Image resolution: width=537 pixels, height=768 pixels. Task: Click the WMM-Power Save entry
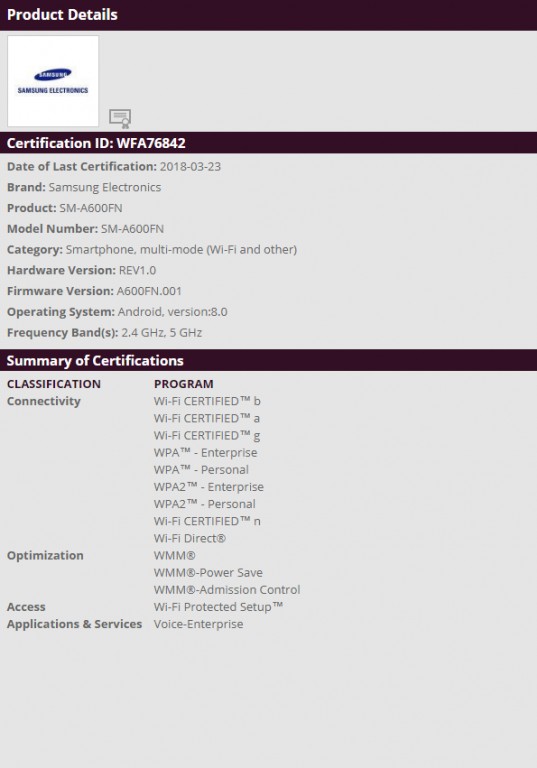[x=208, y=573]
